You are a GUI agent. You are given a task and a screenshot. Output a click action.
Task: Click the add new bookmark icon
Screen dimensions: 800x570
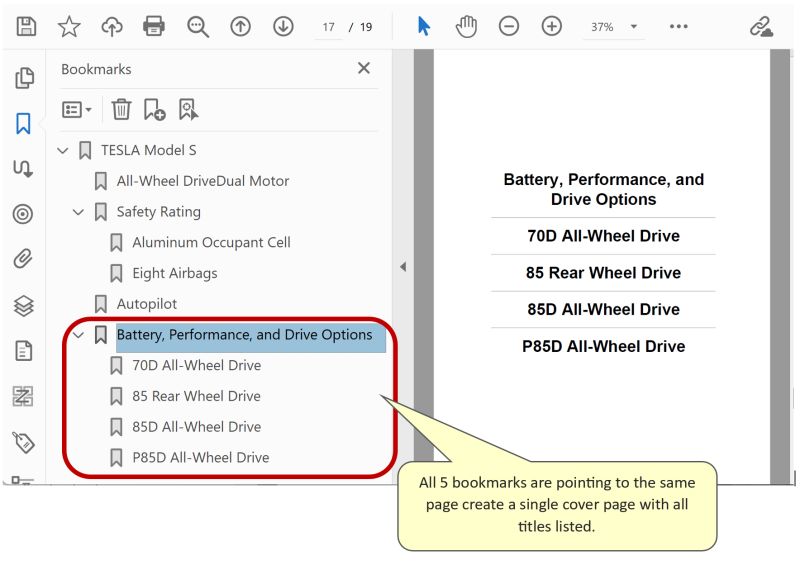pos(154,110)
